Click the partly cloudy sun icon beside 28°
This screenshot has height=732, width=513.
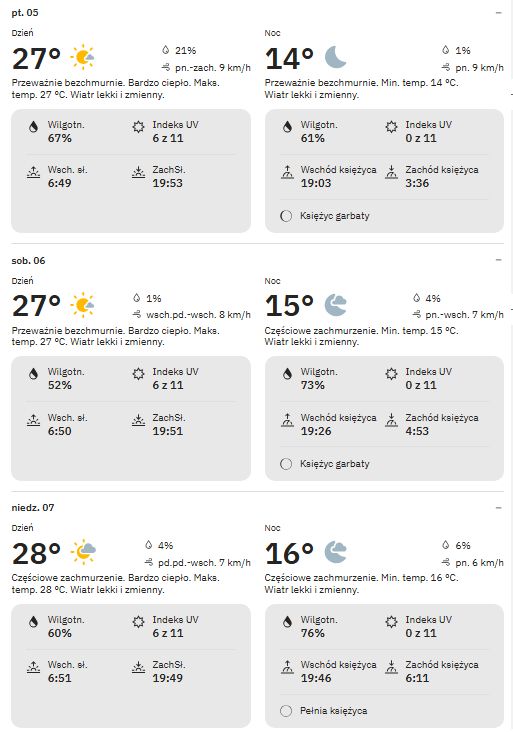click(x=83, y=552)
